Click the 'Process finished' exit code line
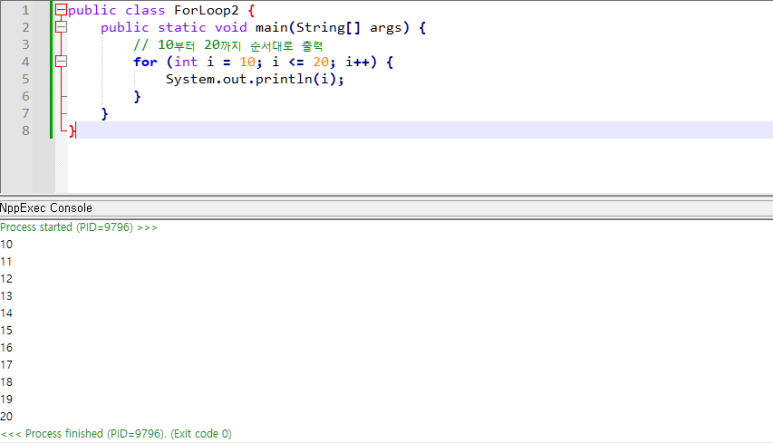The image size is (773, 443). [116, 434]
